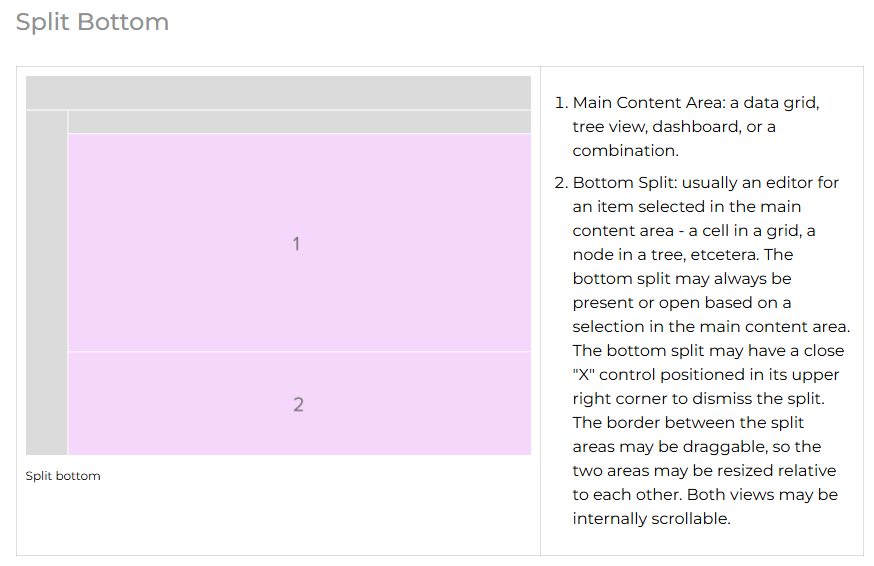Click the divider line between areas 1 and 2
The image size is (874, 566).
(x=299, y=352)
